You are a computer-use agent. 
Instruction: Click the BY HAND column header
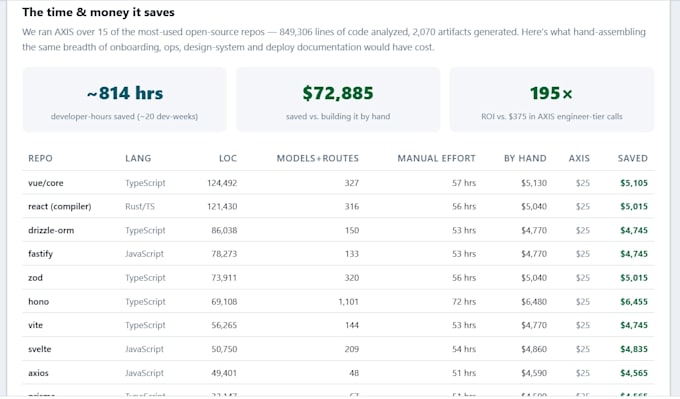click(x=525, y=158)
